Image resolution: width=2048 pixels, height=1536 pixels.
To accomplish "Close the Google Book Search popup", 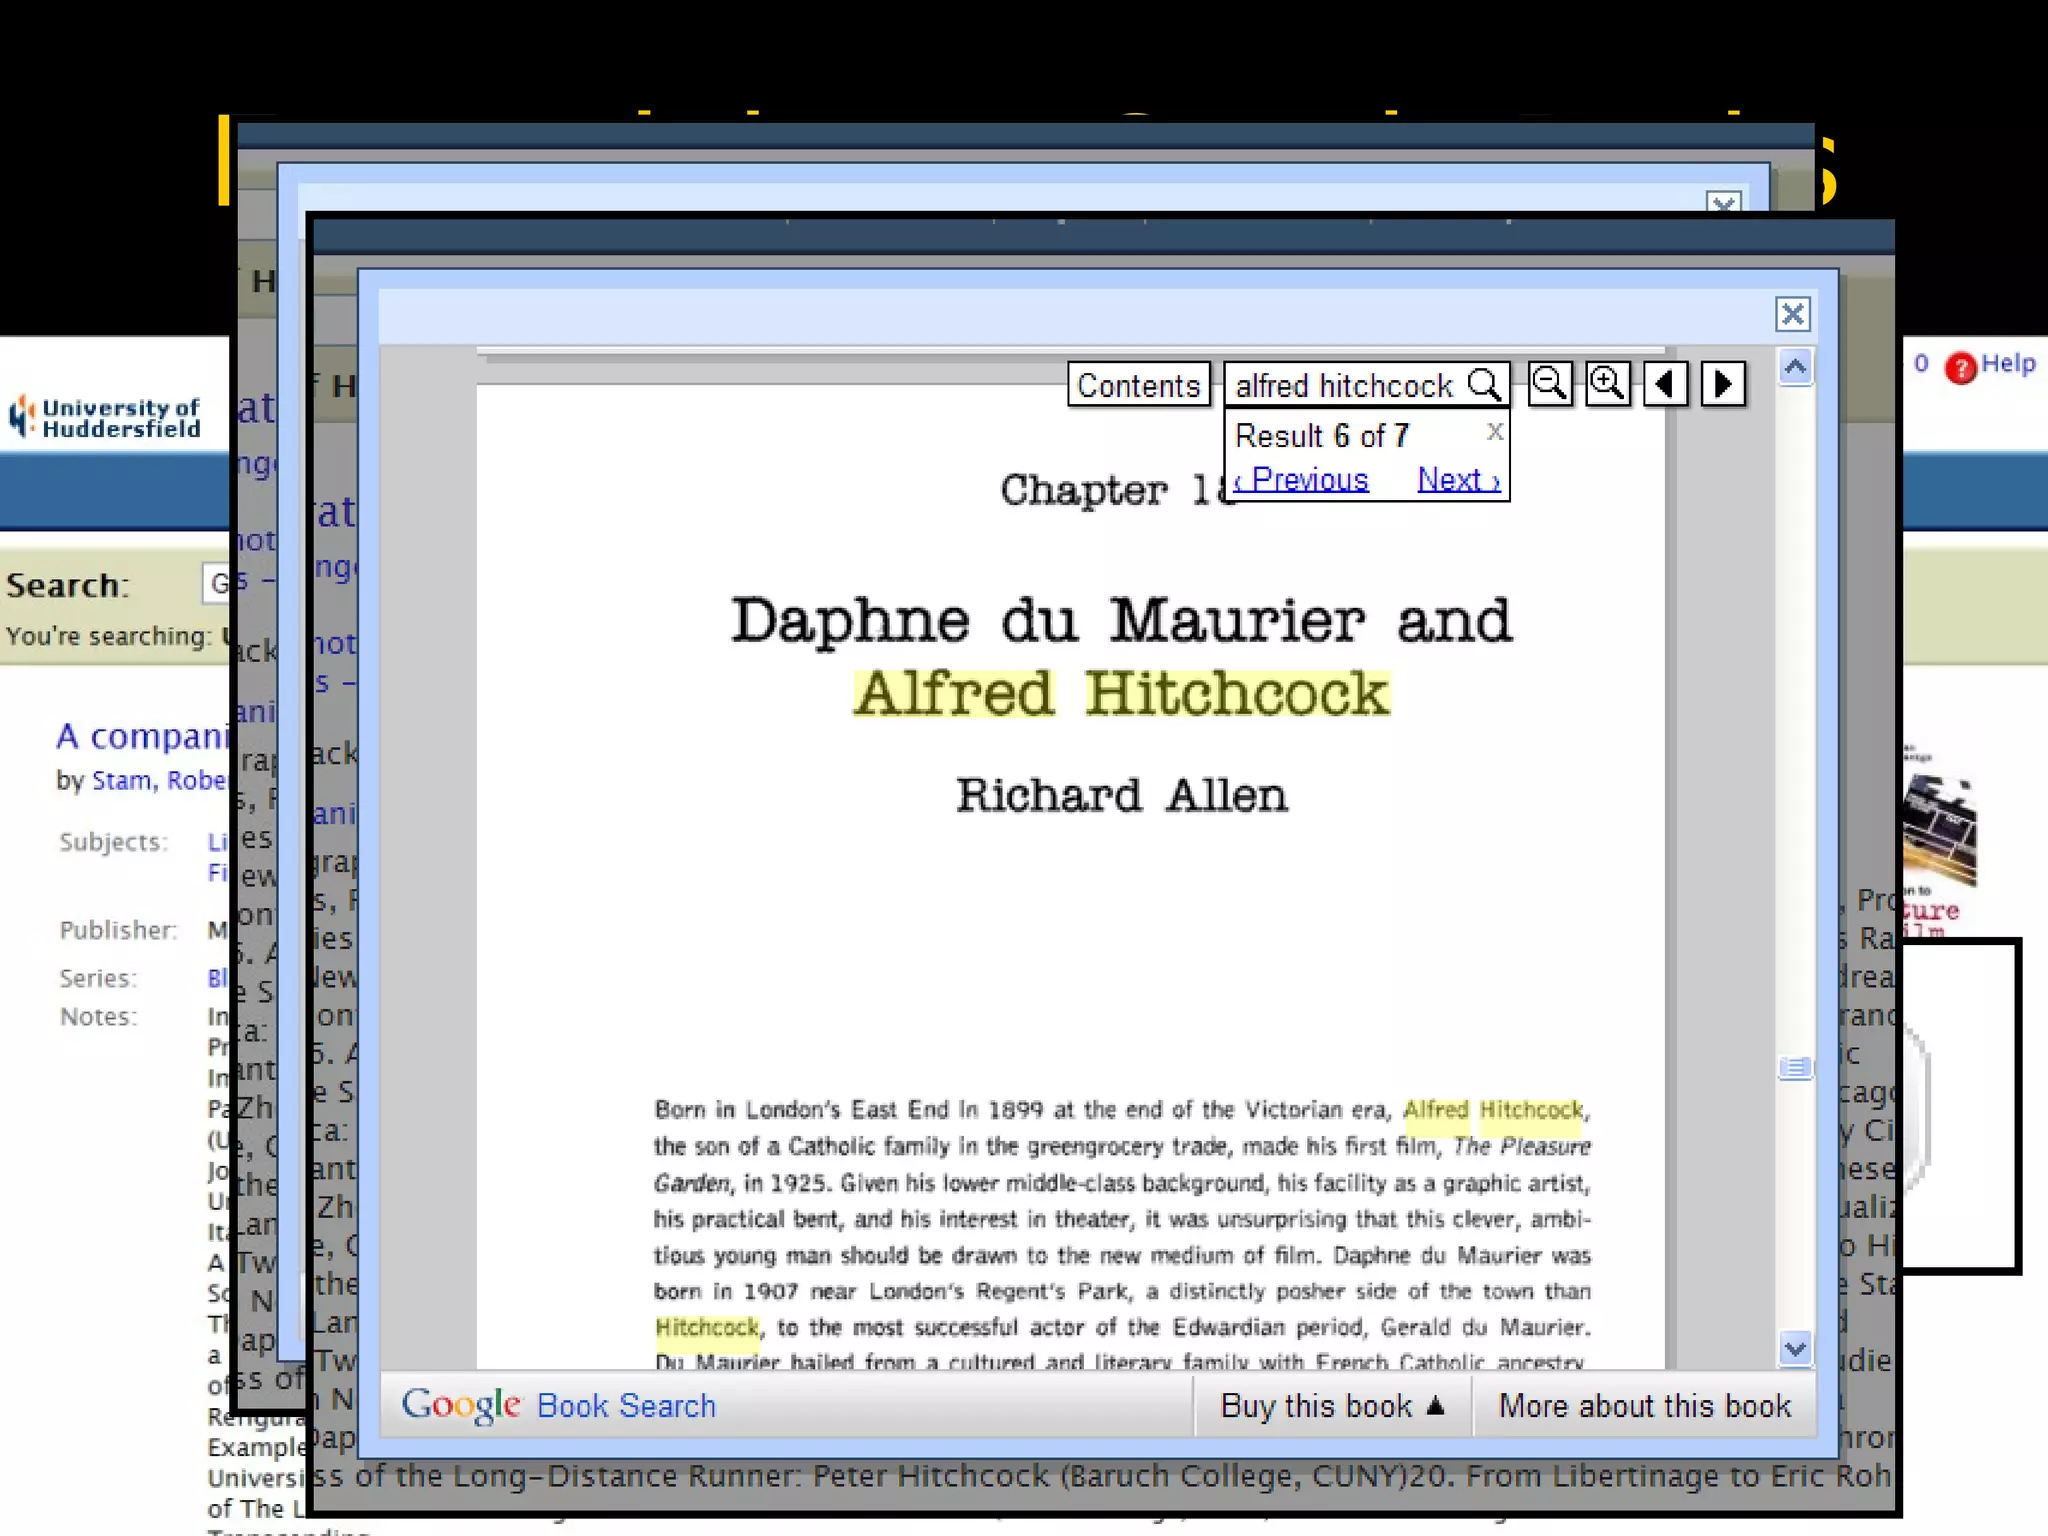I will [1792, 315].
